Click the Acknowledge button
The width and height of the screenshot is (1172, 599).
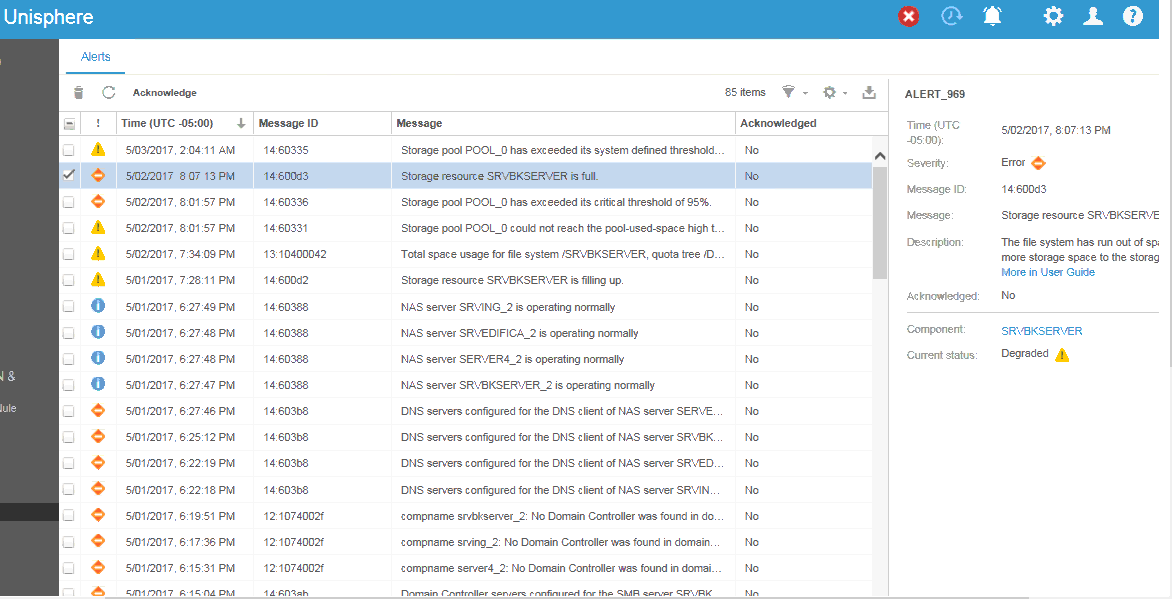[x=165, y=93]
